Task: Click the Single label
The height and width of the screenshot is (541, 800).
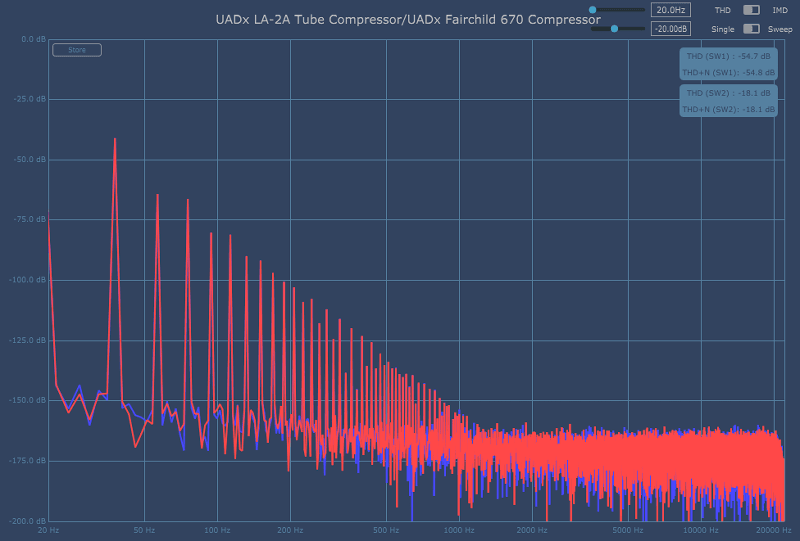Action: 722,29
